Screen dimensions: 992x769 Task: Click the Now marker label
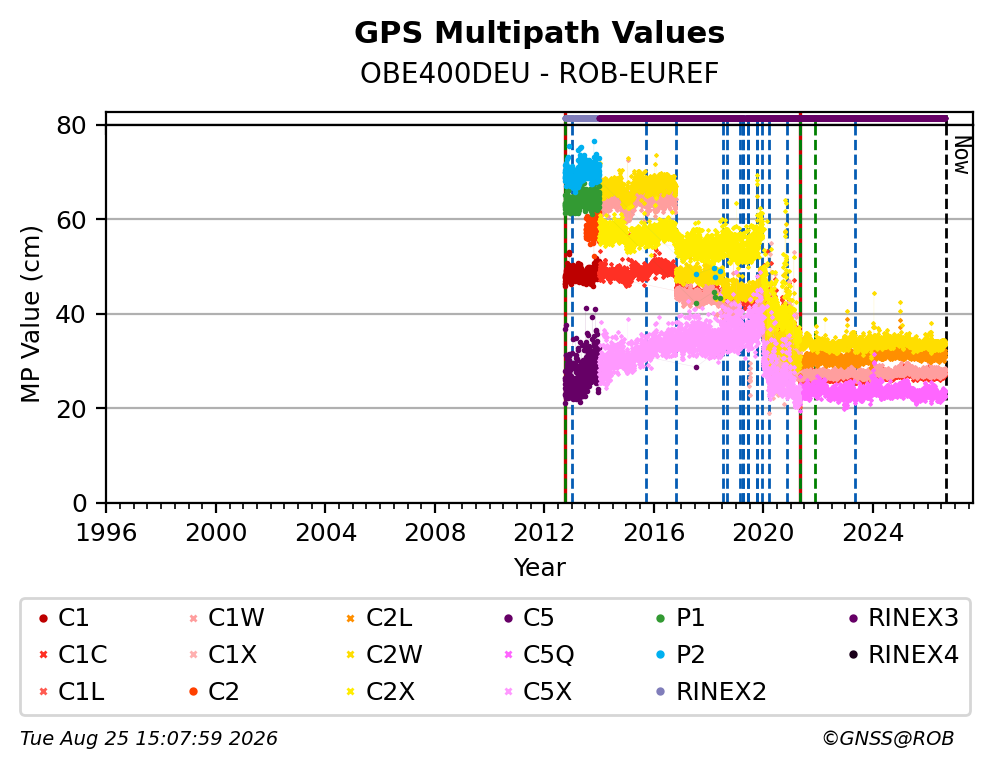pyautogui.click(x=962, y=156)
